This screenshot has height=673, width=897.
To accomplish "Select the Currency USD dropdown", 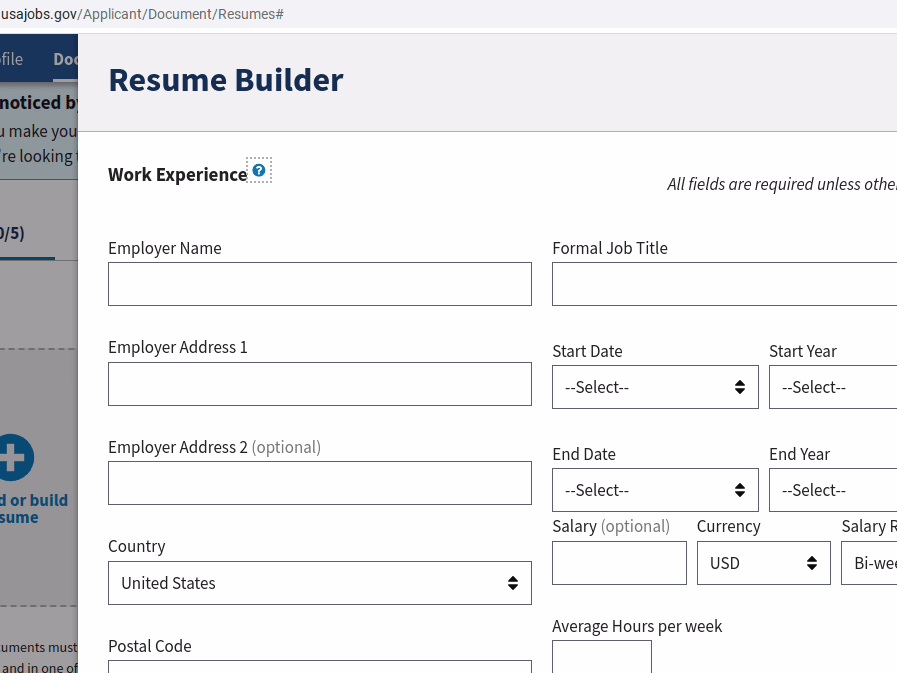I will (x=763, y=563).
